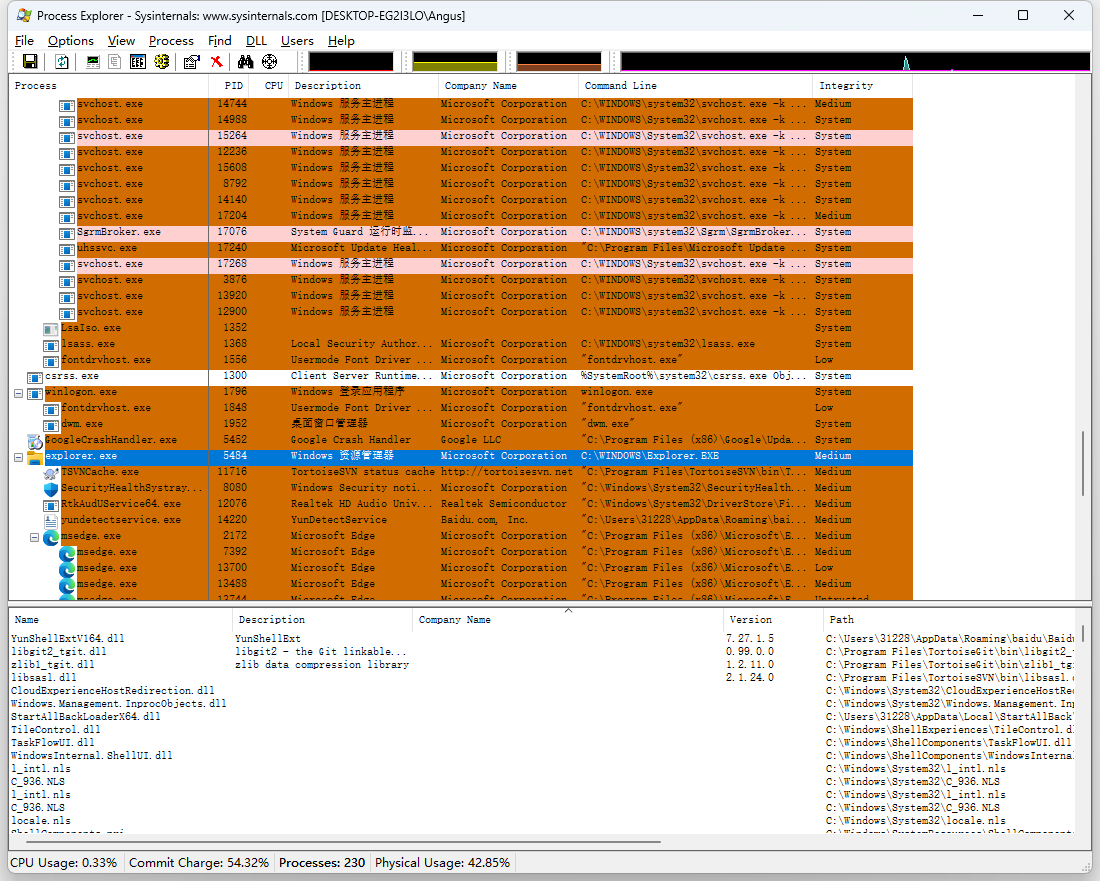Click the SgrmBroker.exe process icon
The image size is (1100, 881).
tap(67, 233)
